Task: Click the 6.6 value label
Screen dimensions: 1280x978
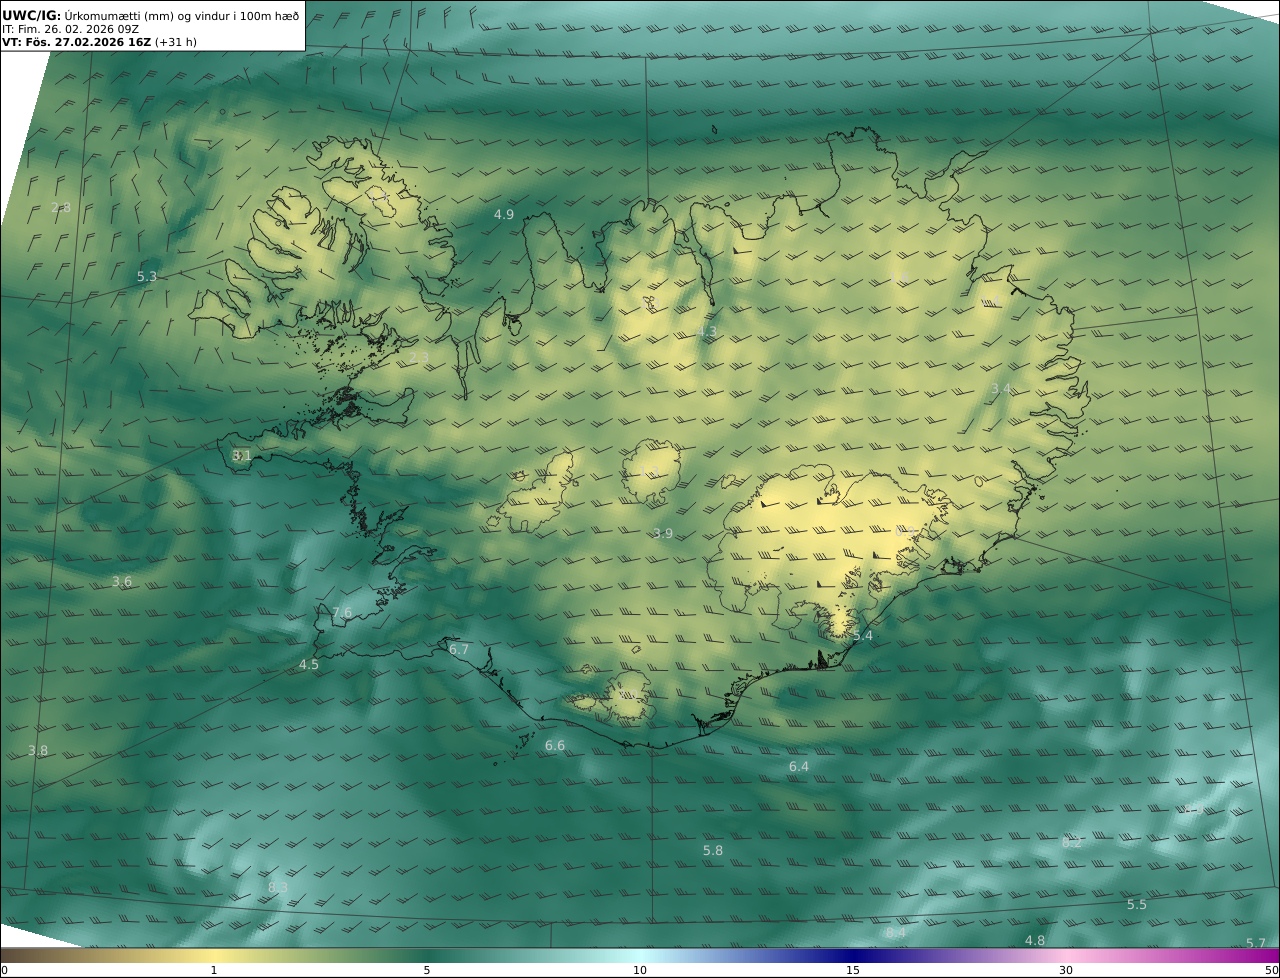Action: (x=555, y=745)
